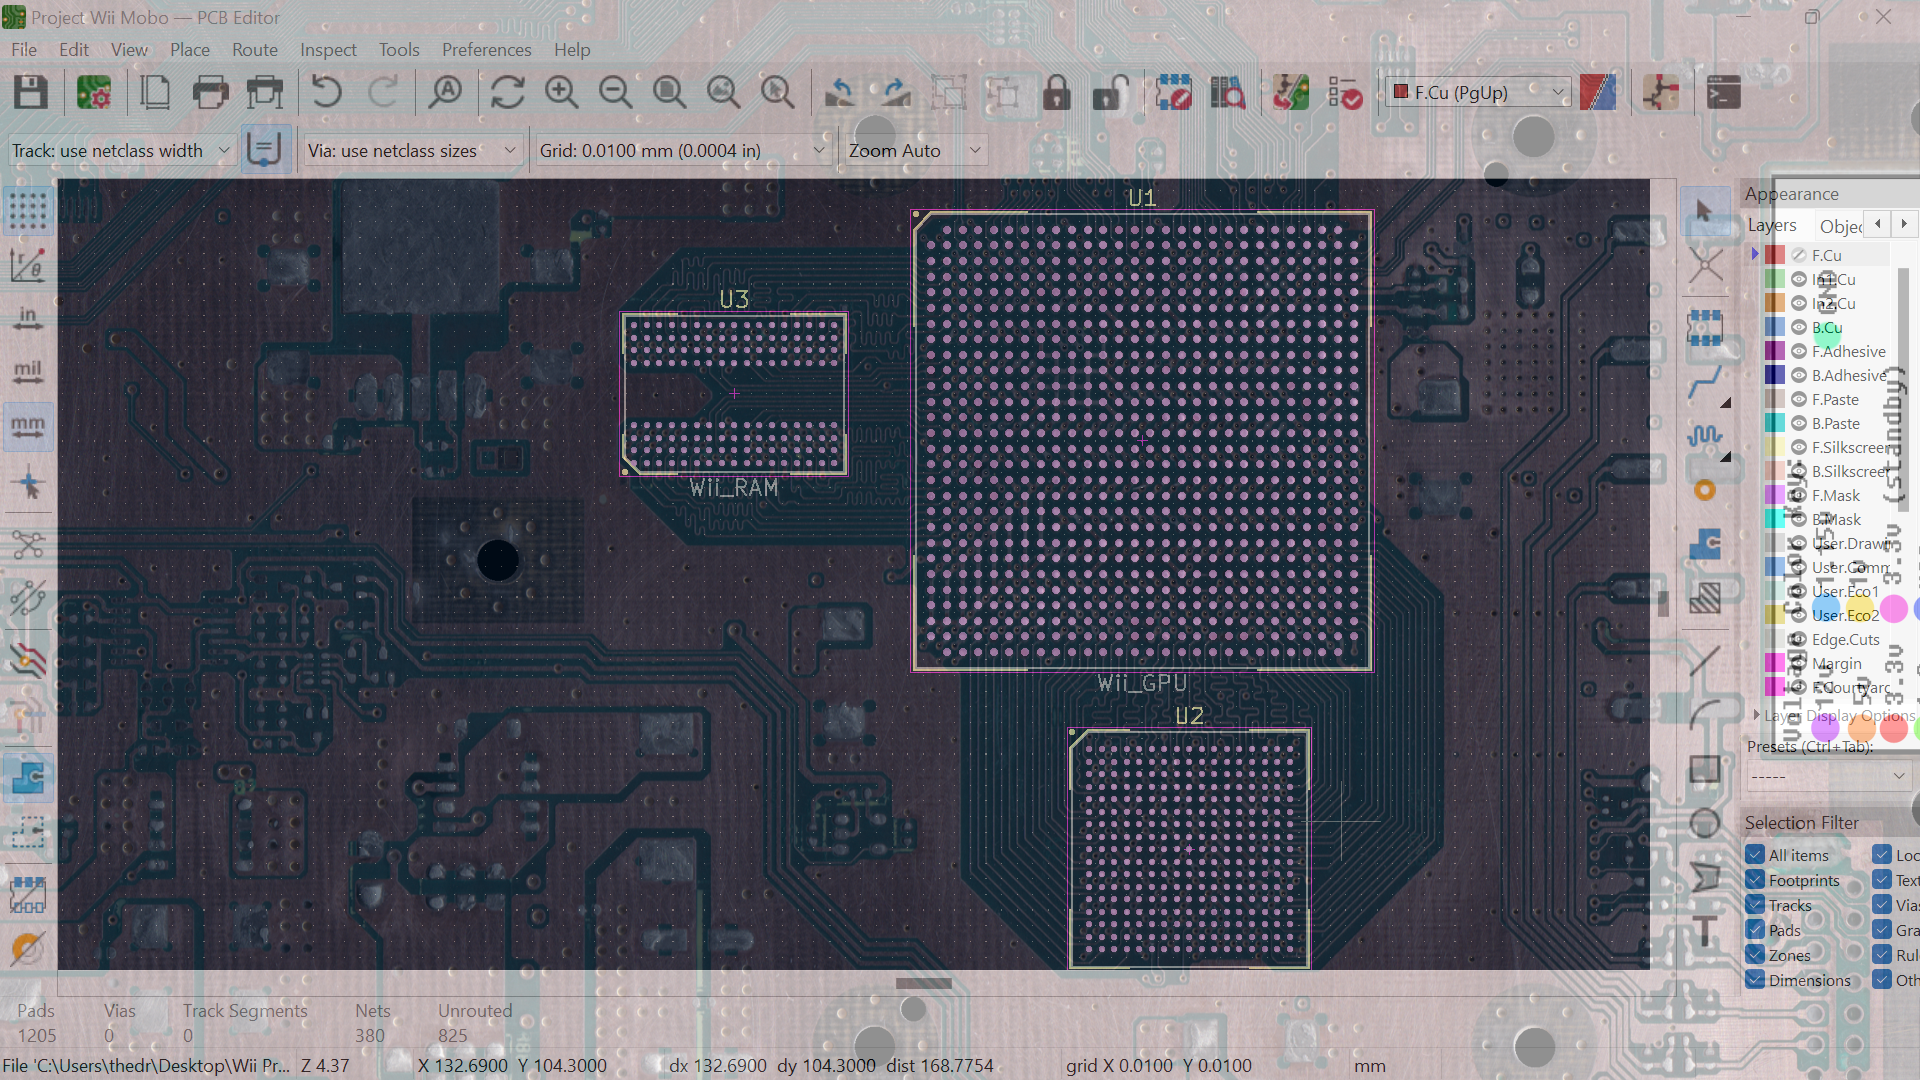
Task: Redo the last undone edit
Action: pyautogui.click(x=382, y=92)
